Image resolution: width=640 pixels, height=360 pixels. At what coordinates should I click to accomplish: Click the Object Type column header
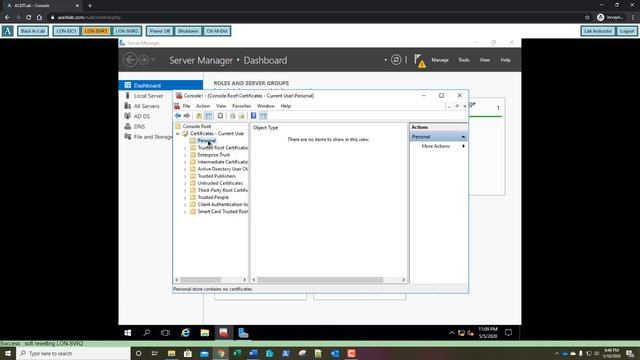[265, 128]
